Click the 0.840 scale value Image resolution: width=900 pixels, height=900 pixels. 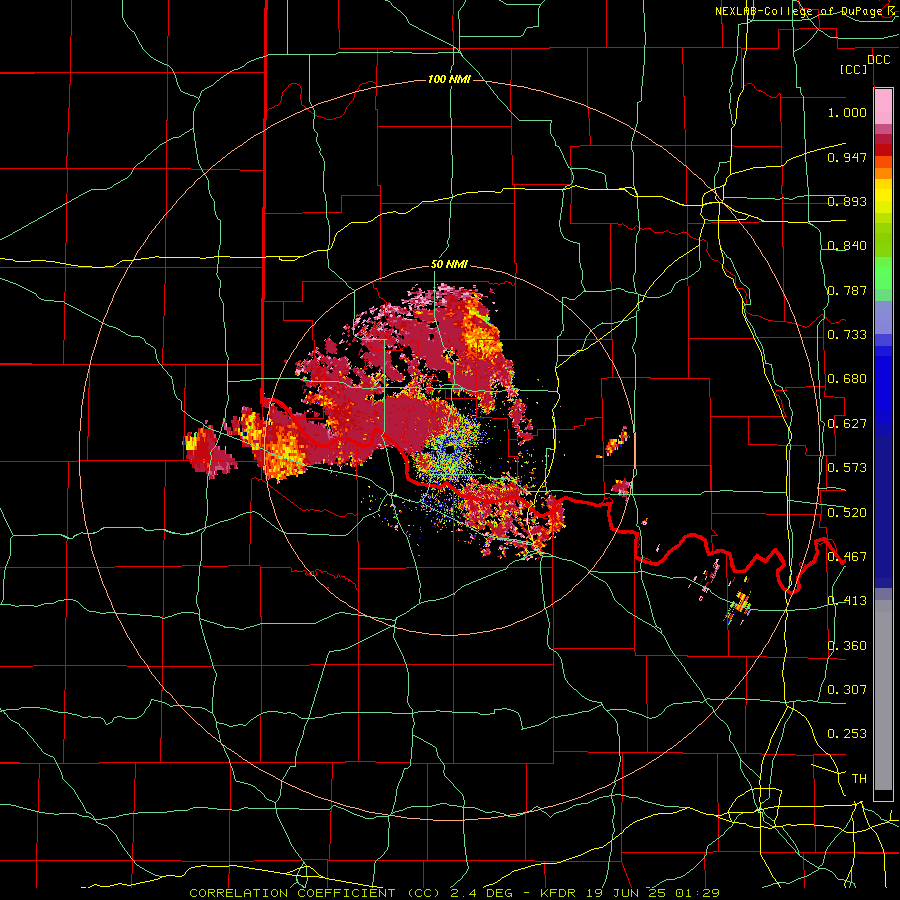(847, 246)
